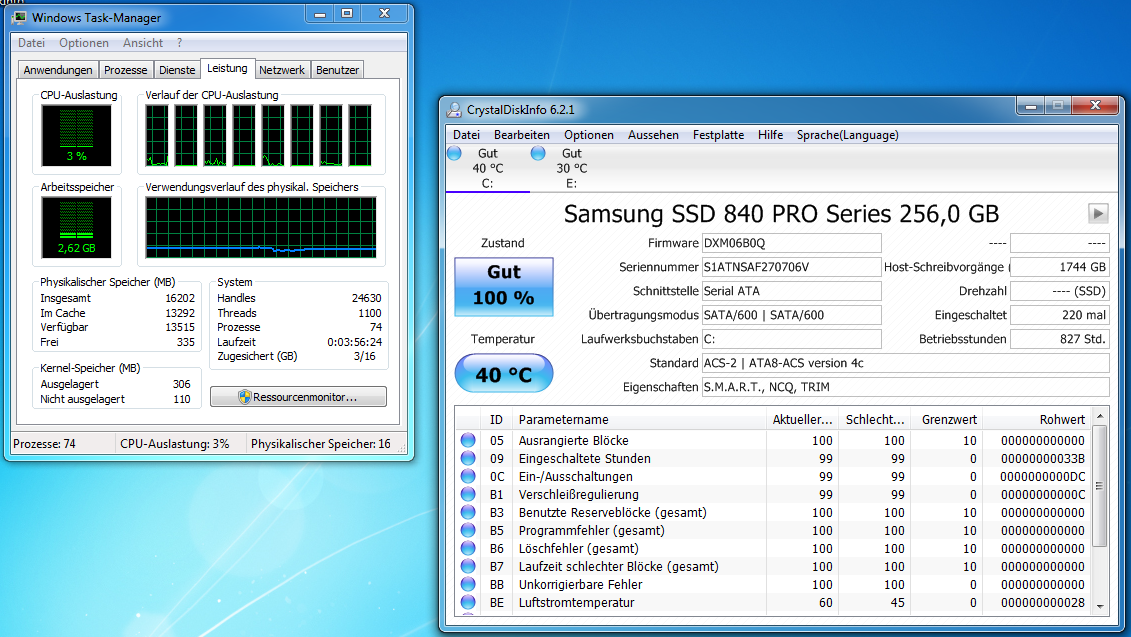This screenshot has height=637, width=1131.
Task: Open the Hilfe menu
Action: click(770, 135)
